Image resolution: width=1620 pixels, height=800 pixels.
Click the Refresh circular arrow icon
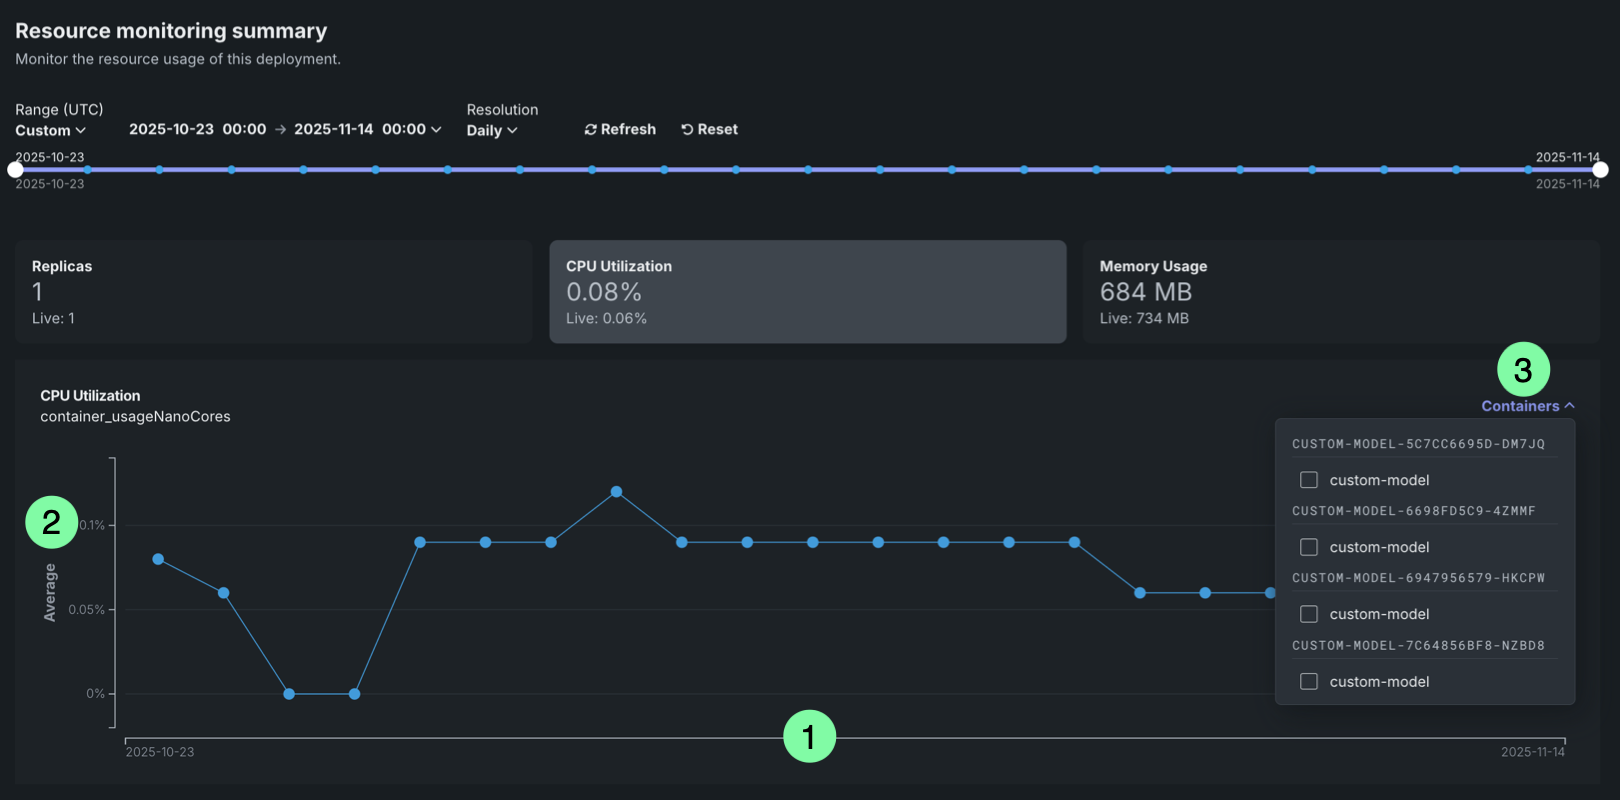[590, 130]
